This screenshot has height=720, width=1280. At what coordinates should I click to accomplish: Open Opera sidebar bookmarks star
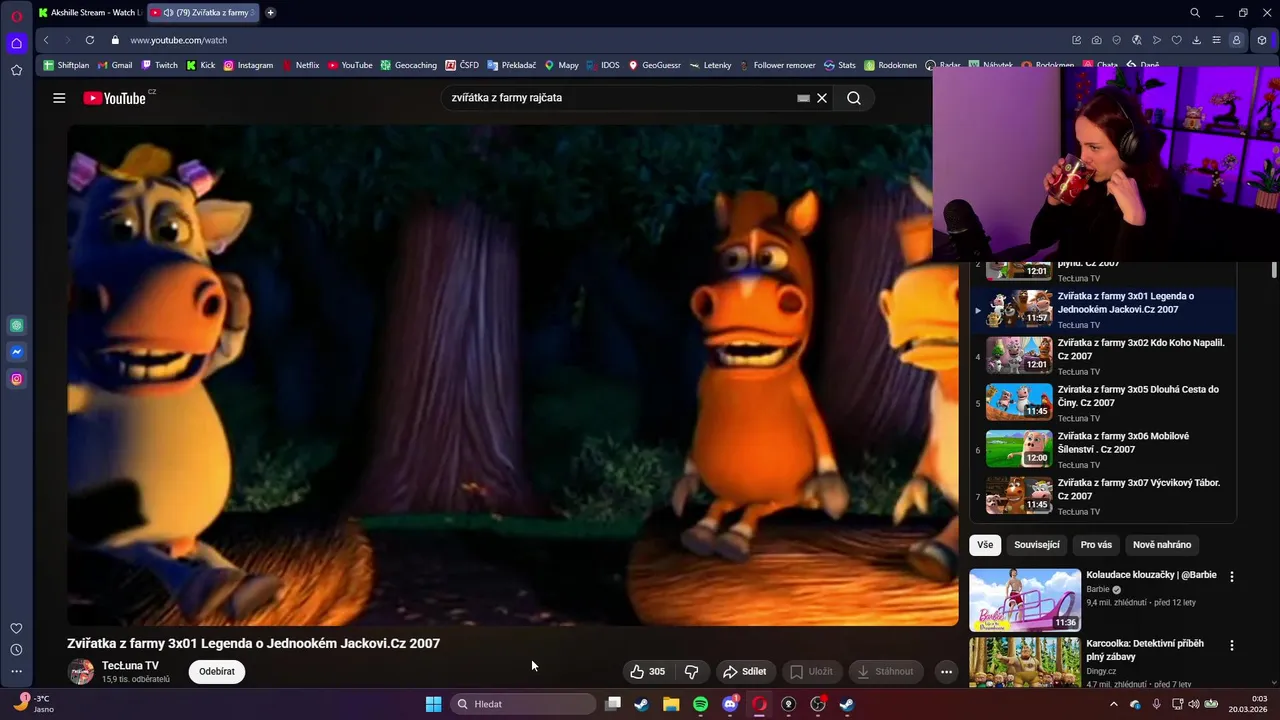(16, 70)
